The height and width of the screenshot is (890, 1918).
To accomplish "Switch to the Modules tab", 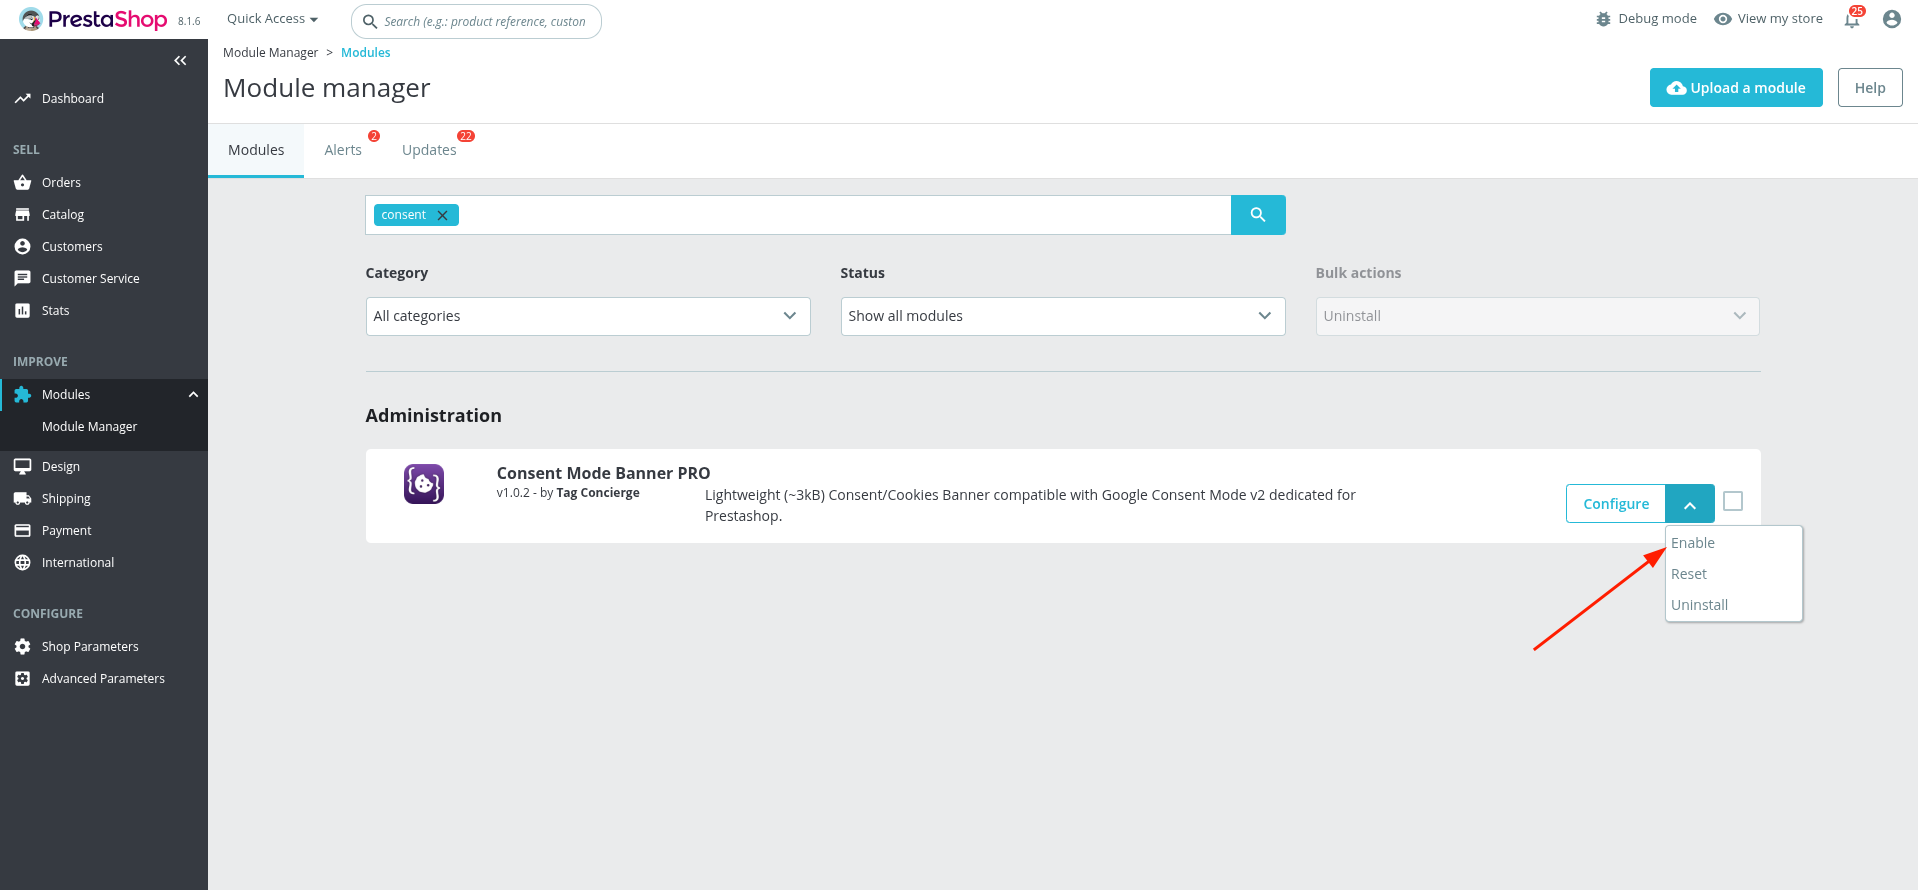I will click(x=256, y=150).
